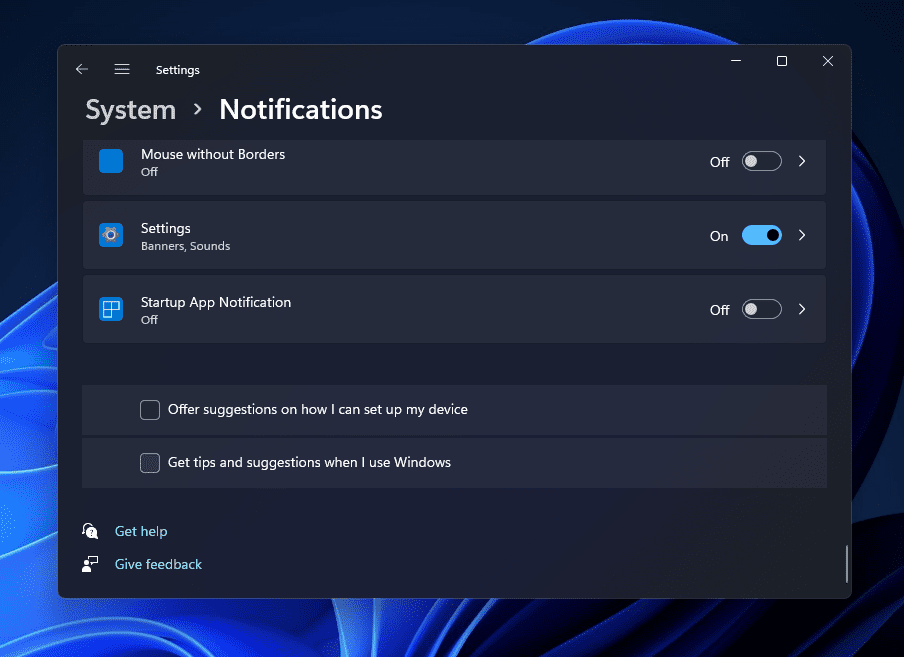Click the back arrow icon
Viewport: 904px width, 657px height.
tap(82, 69)
